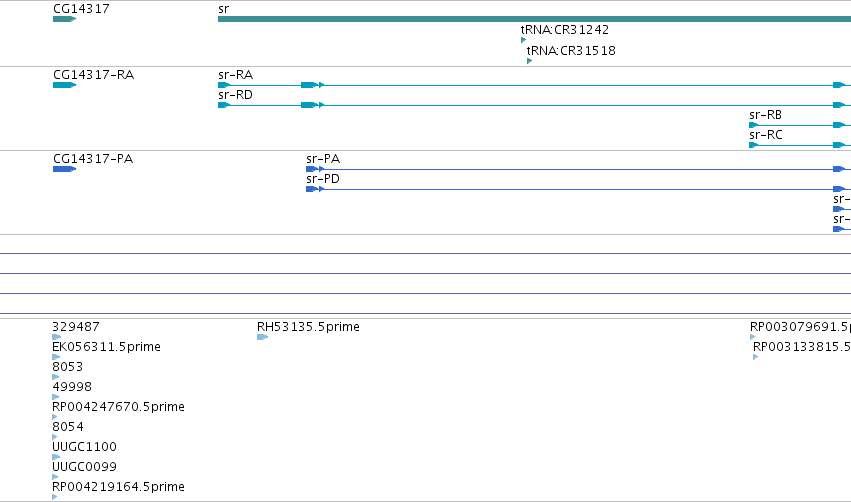Click the RP003133815 feature label
851x502 pixels.
pyautogui.click(x=802, y=346)
